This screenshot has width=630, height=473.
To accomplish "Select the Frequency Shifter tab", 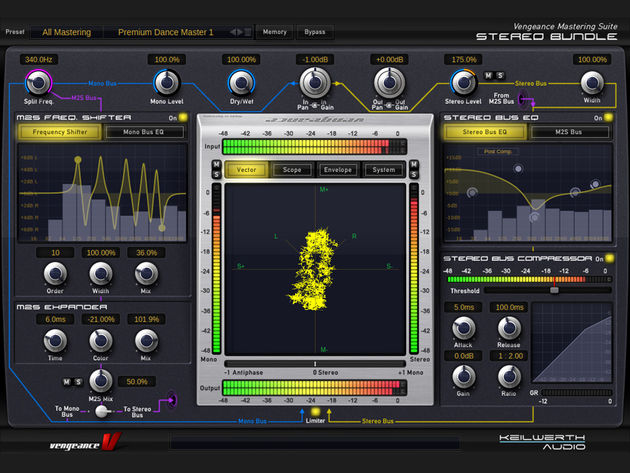I will coord(59,132).
